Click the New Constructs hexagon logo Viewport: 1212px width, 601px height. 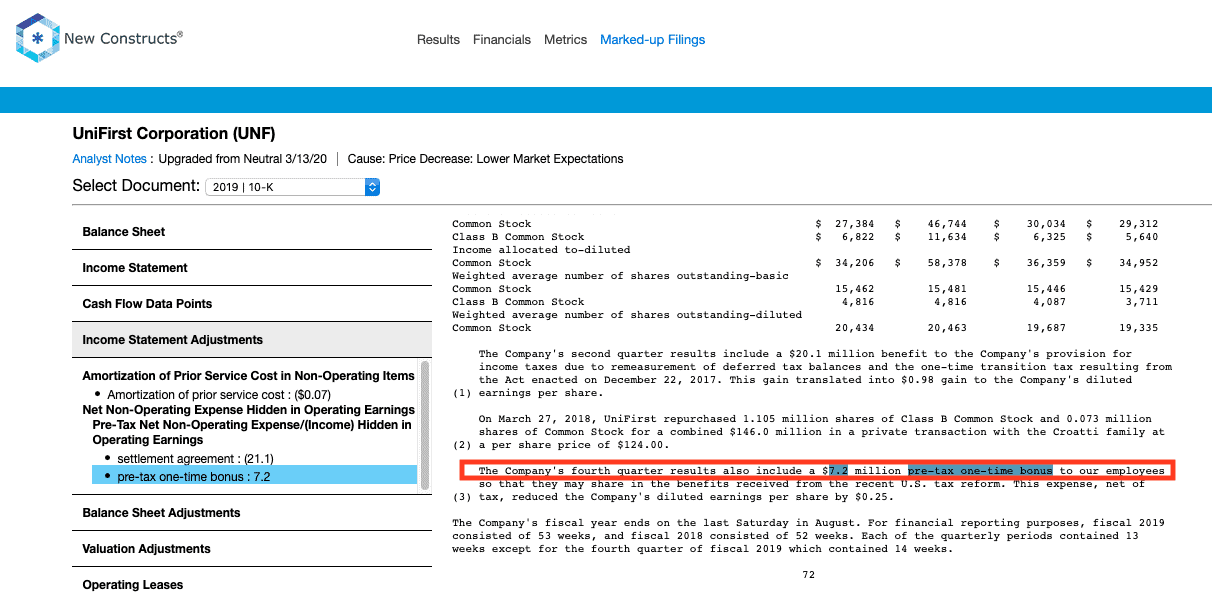[37, 39]
